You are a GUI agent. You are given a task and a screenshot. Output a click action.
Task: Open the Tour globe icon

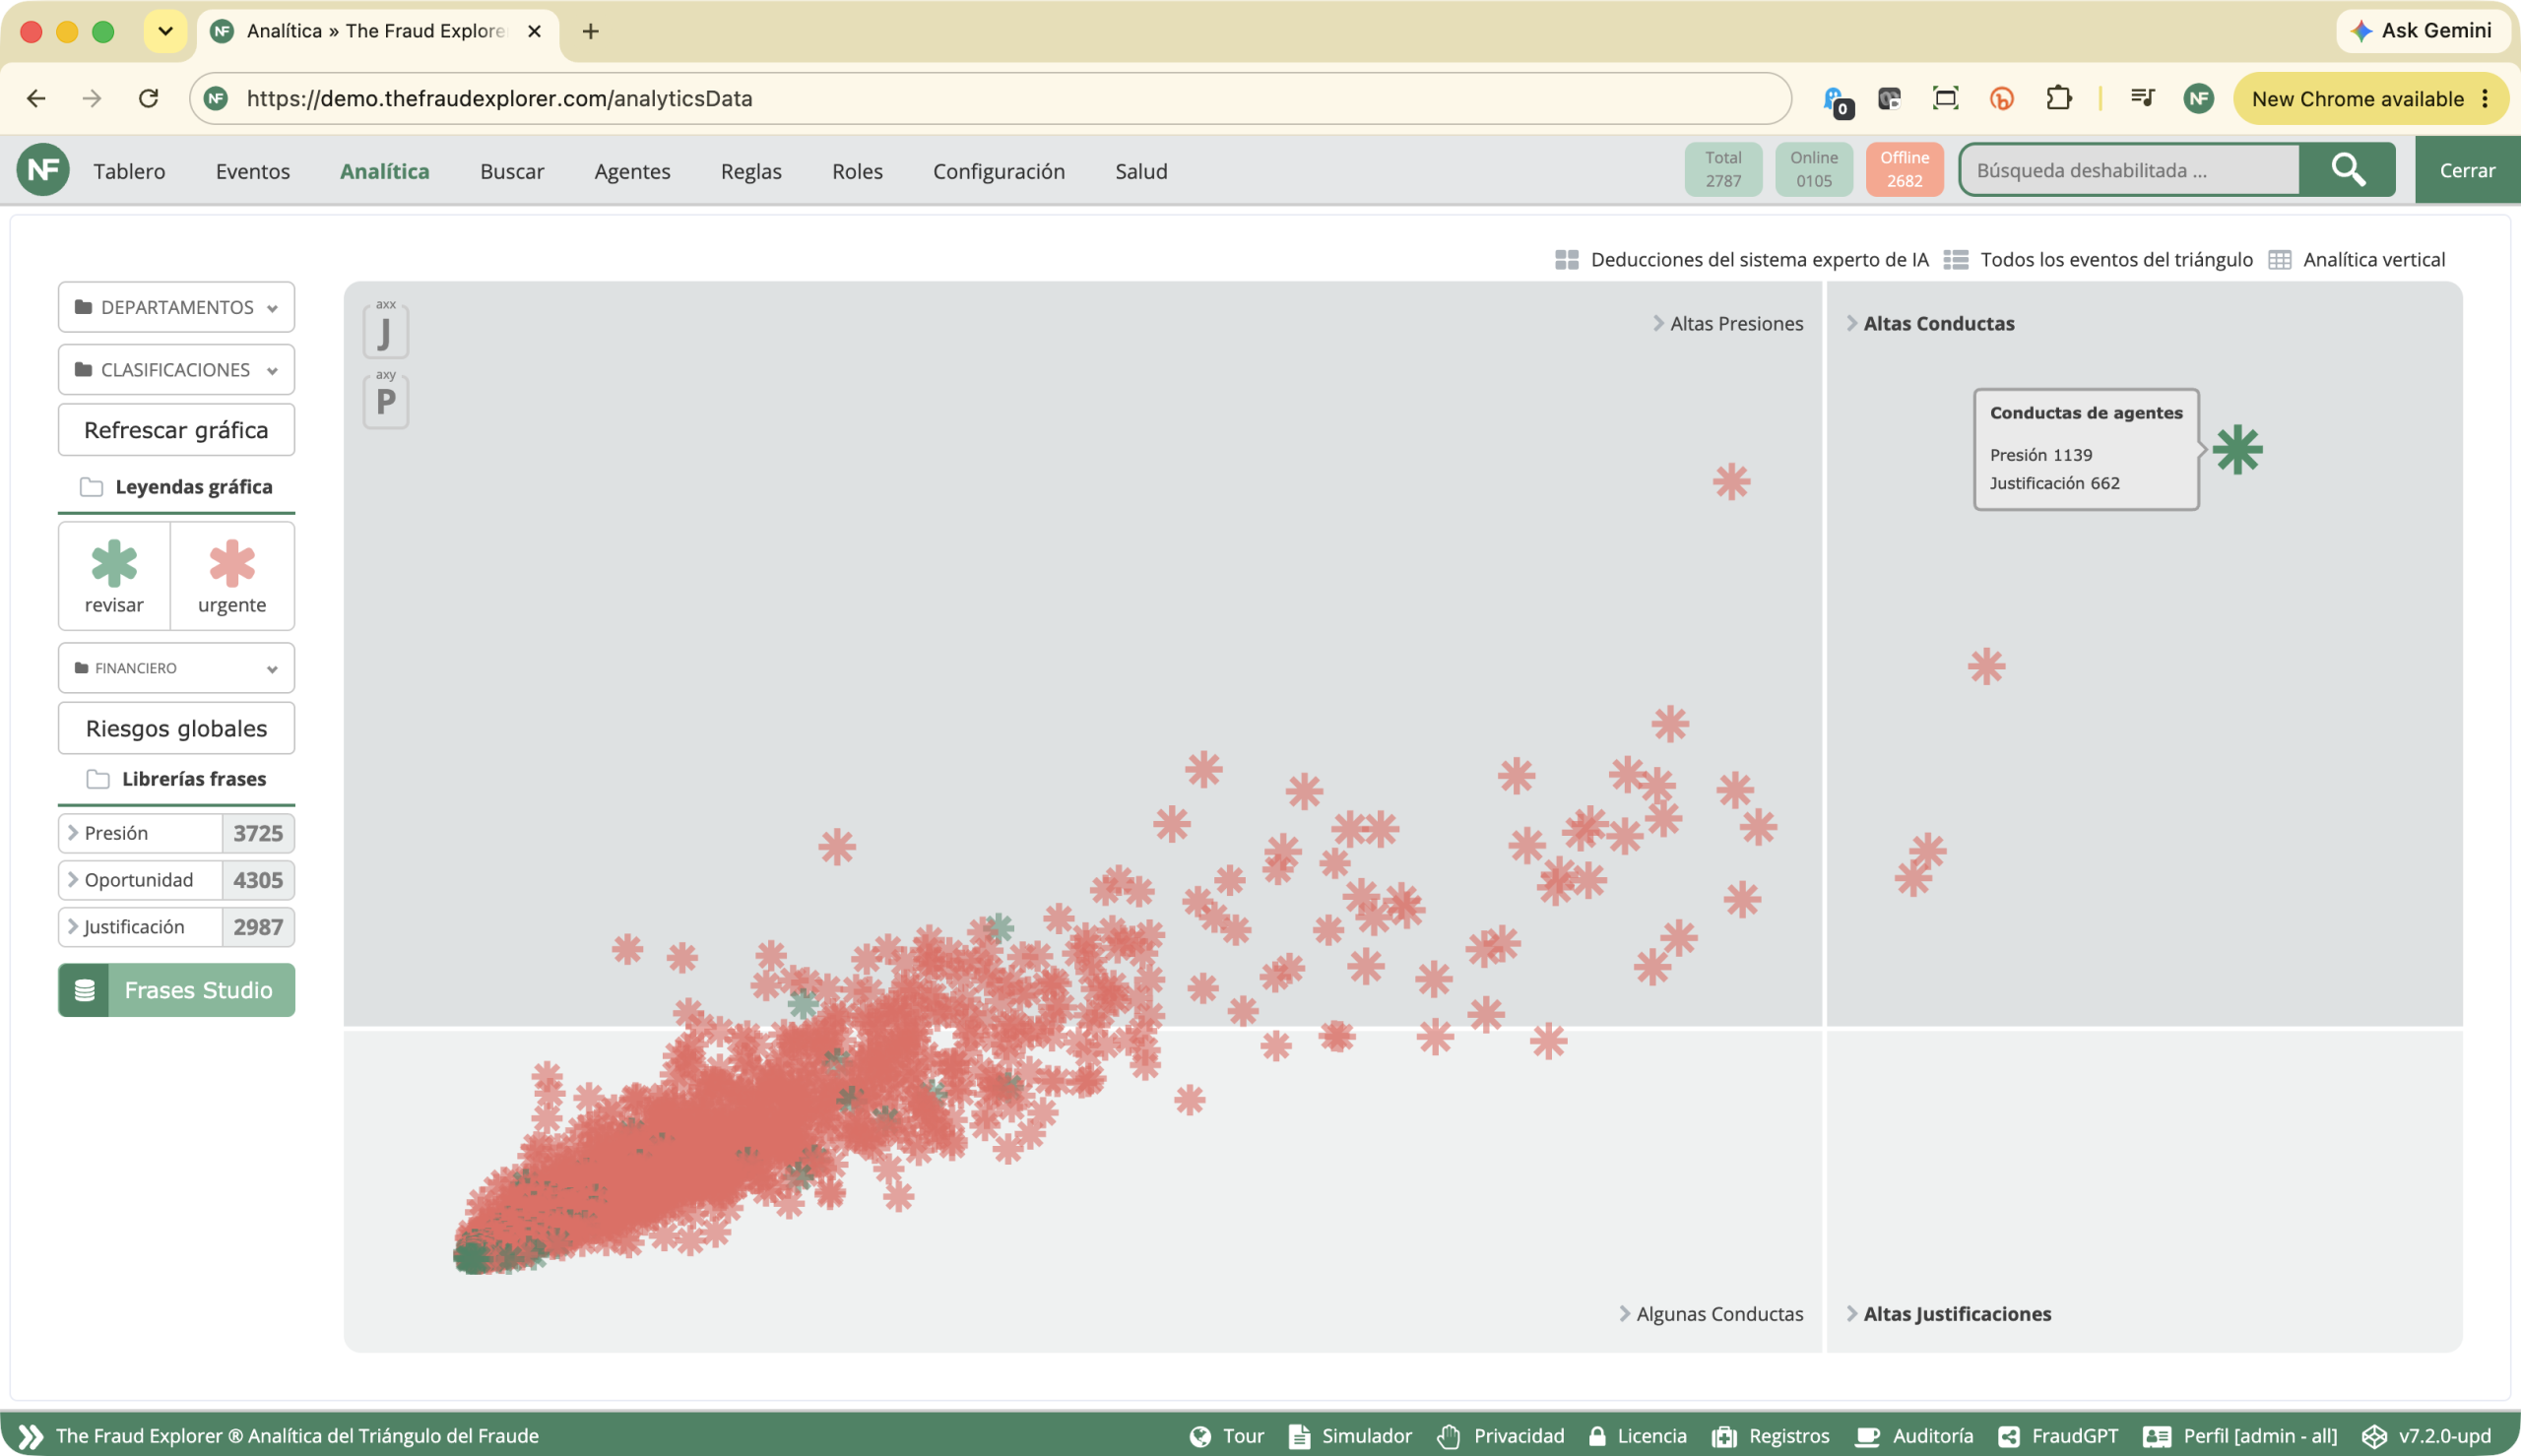click(1200, 1436)
